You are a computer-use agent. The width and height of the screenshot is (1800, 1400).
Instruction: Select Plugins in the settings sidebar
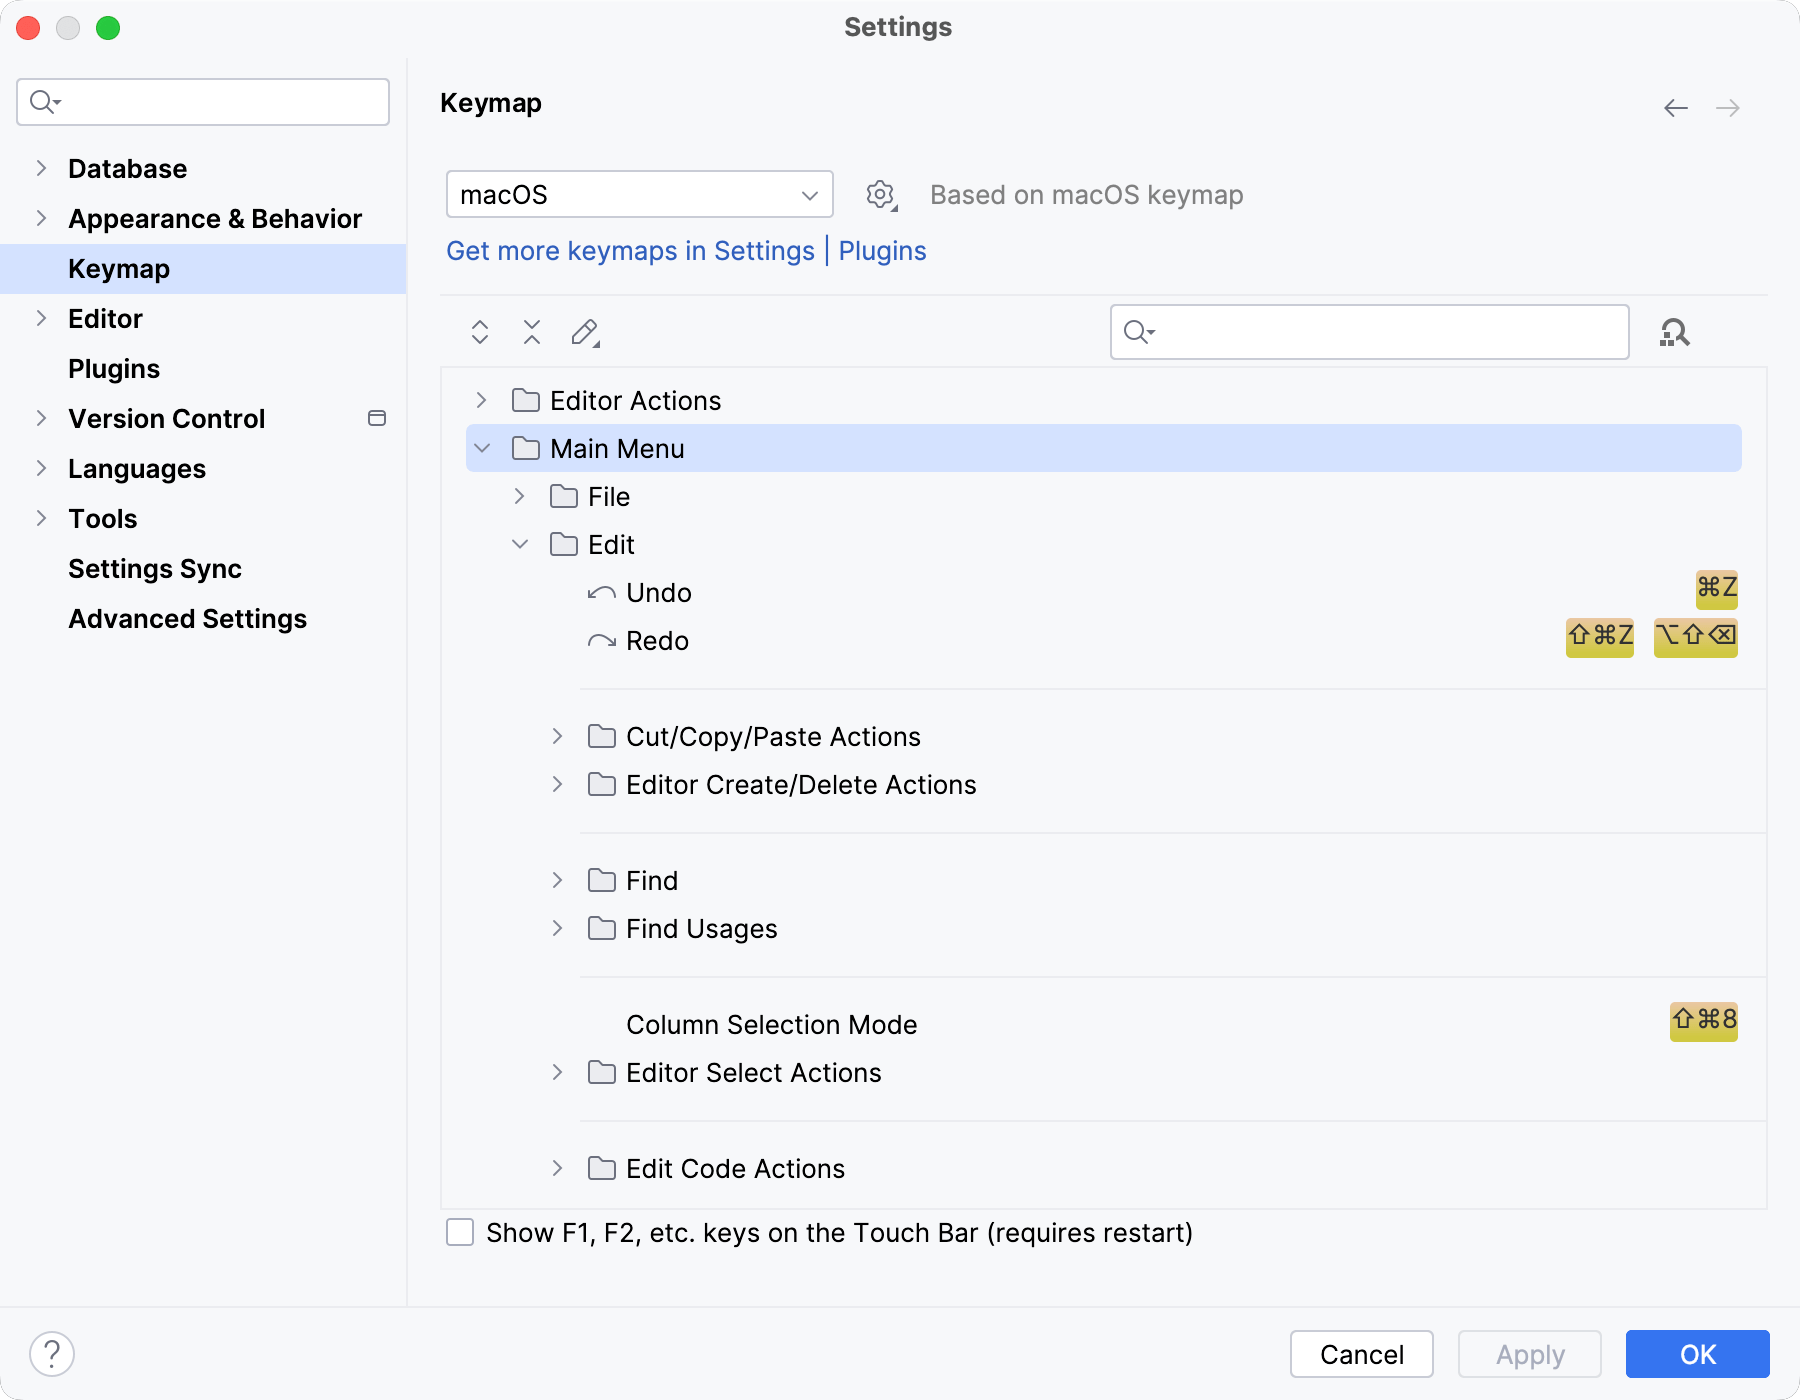114,368
